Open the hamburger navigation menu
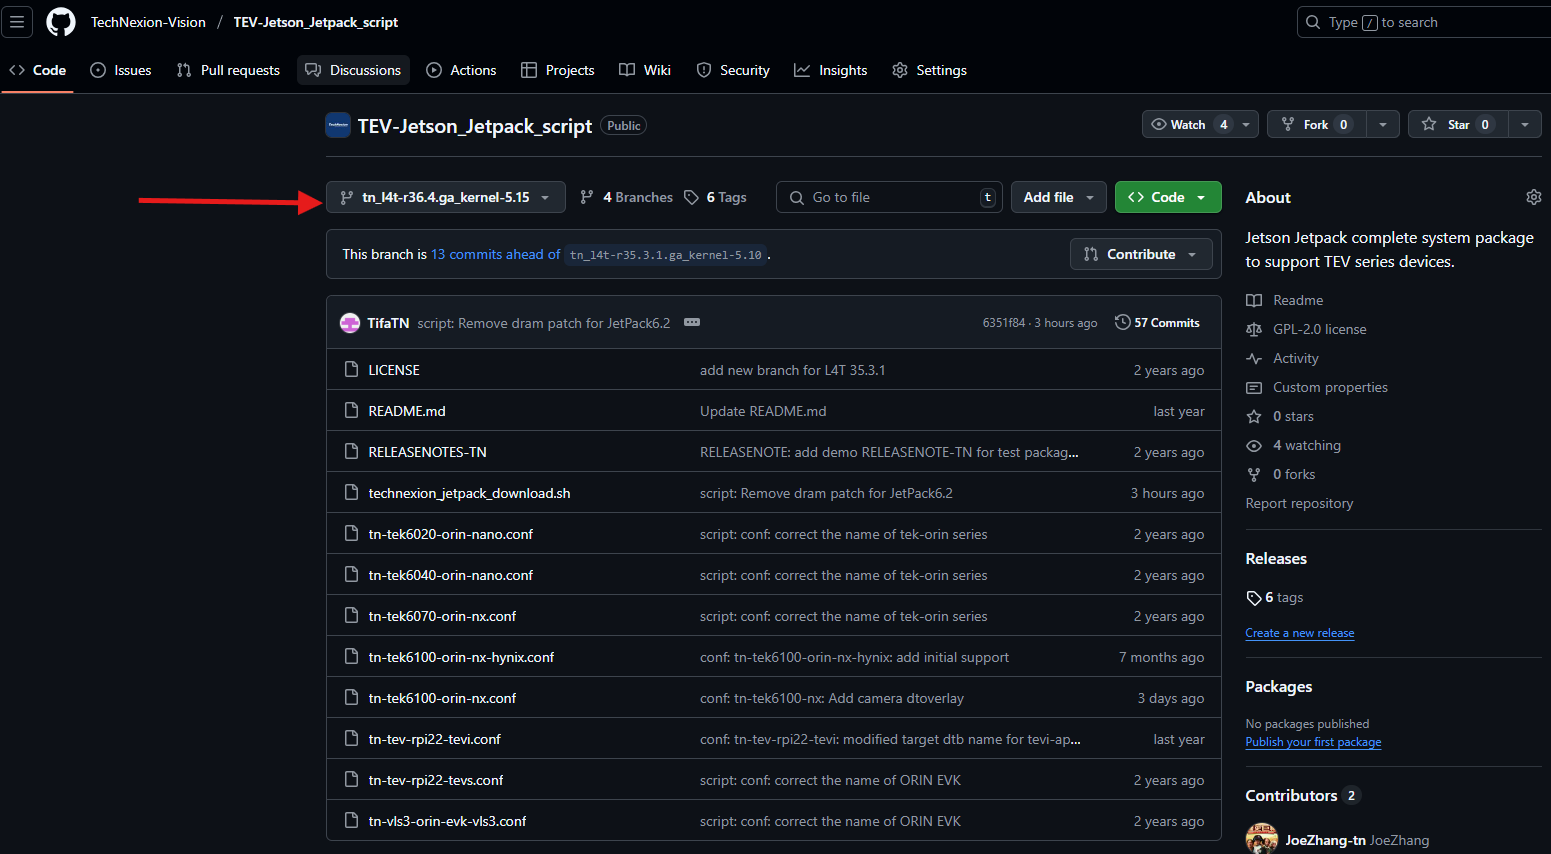 [17, 22]
